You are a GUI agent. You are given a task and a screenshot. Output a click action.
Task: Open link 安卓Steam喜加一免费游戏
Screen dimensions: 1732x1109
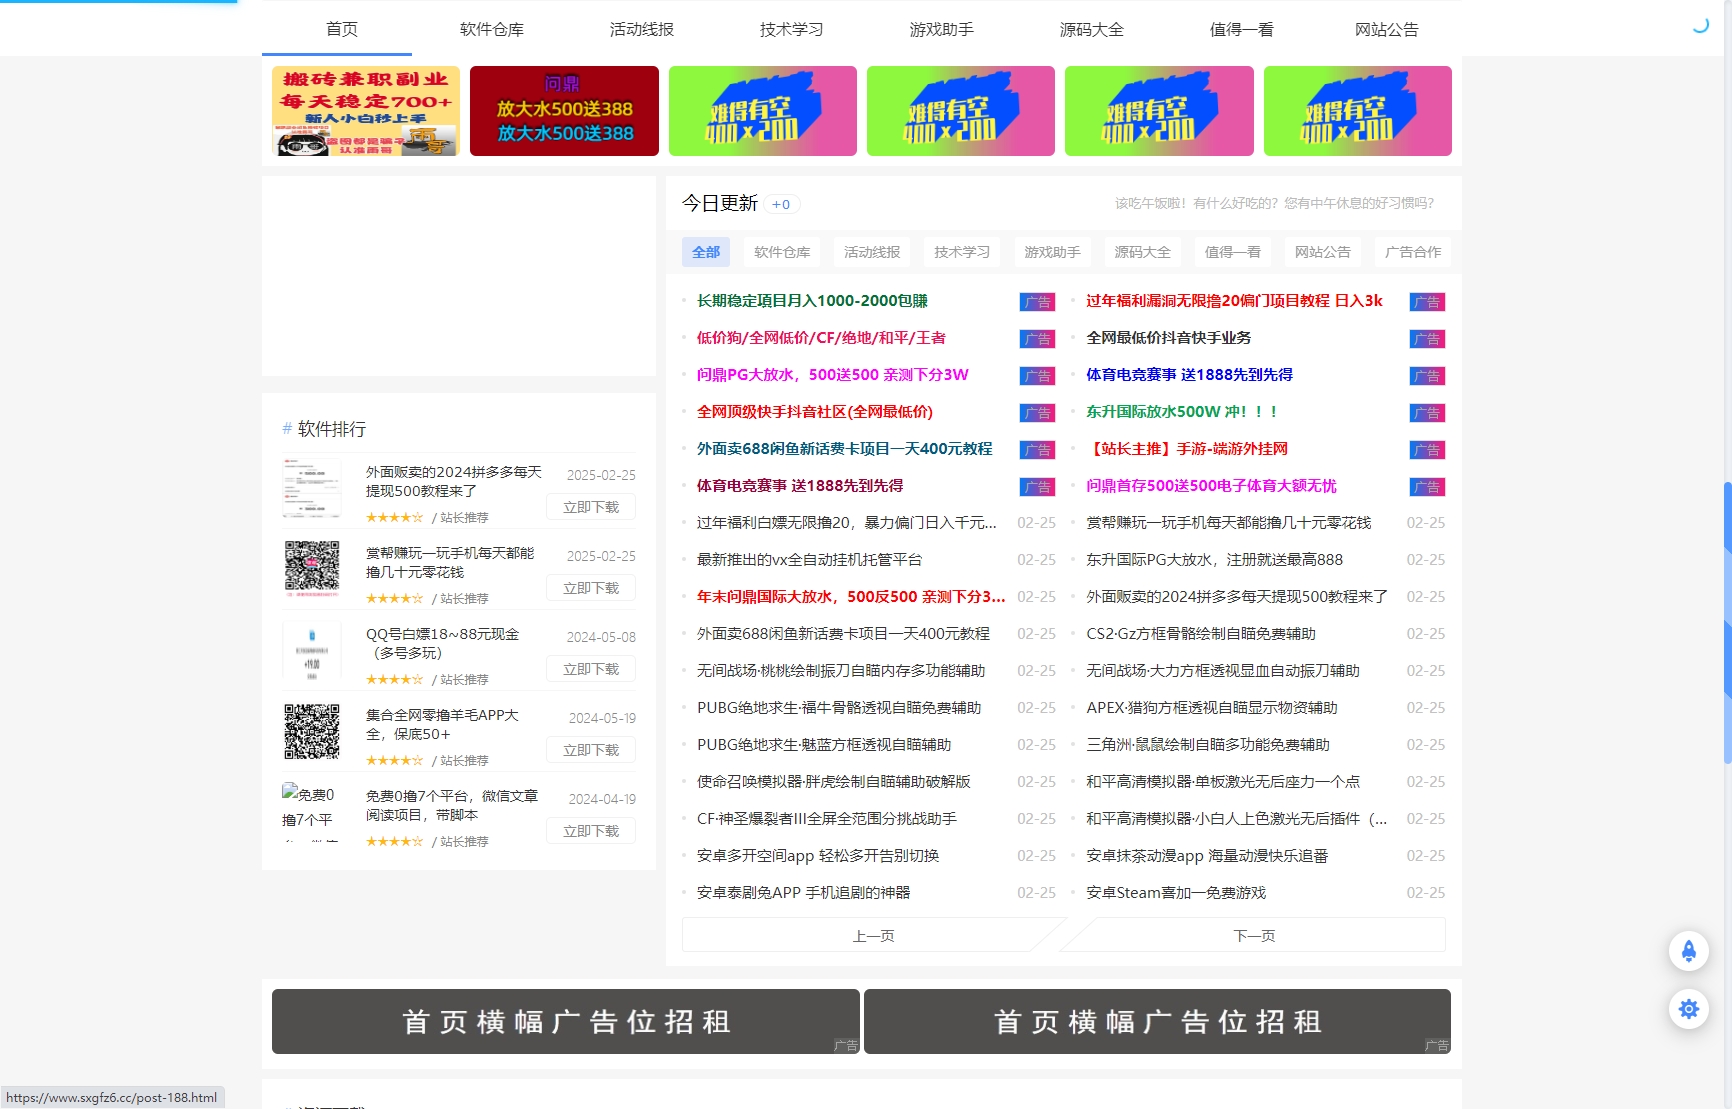coord(1176,893)
